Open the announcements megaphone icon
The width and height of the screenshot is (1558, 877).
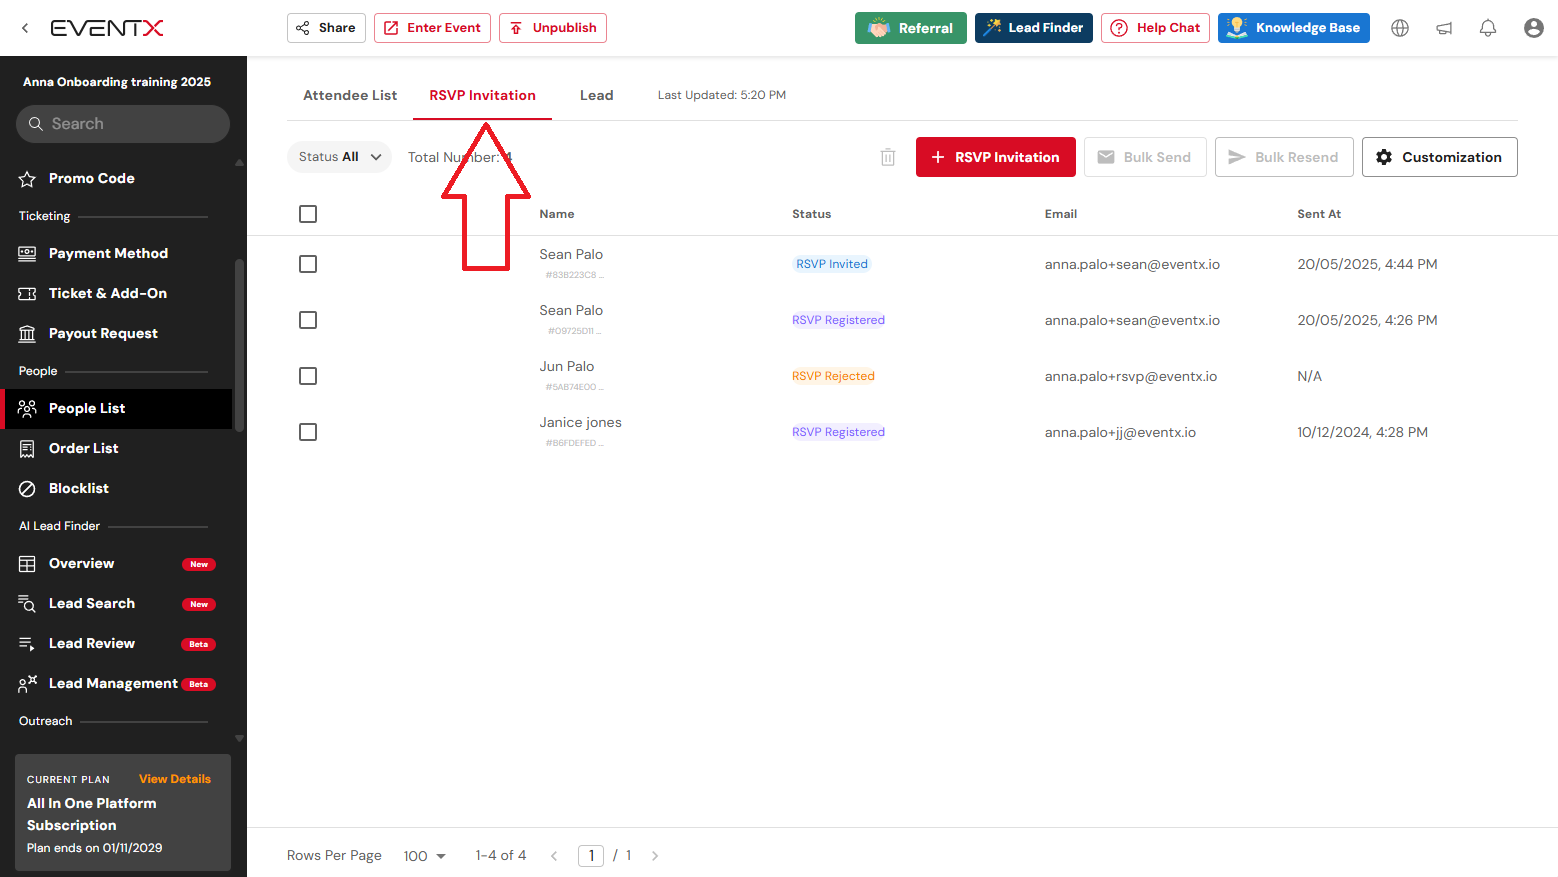coord(1444,28)
